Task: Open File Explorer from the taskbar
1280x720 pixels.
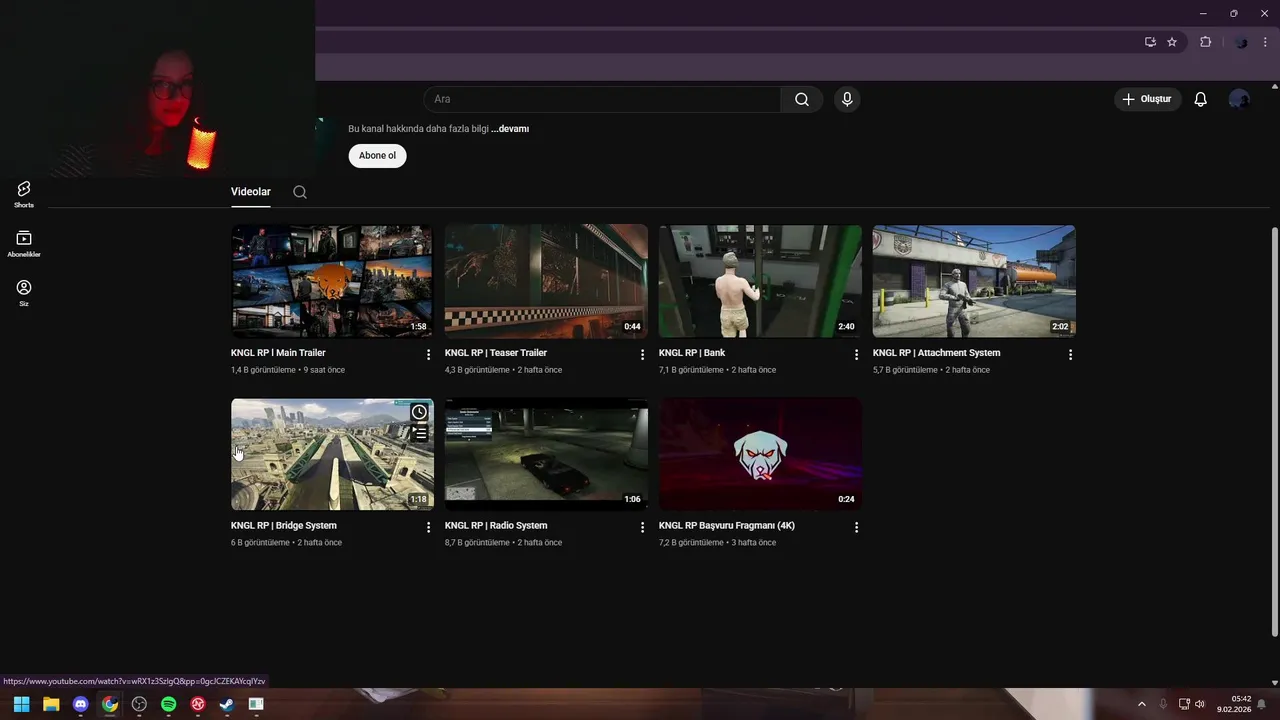Action: pos(51,704)
